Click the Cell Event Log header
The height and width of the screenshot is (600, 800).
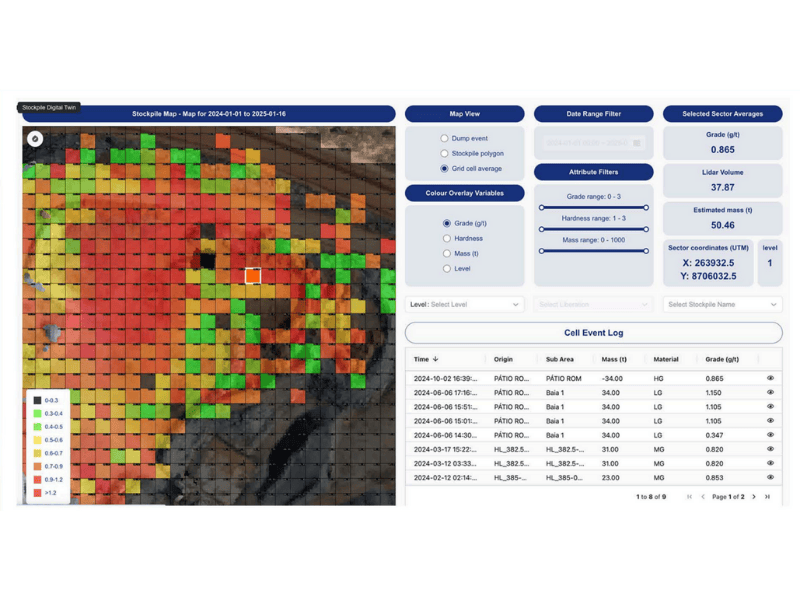594,333
